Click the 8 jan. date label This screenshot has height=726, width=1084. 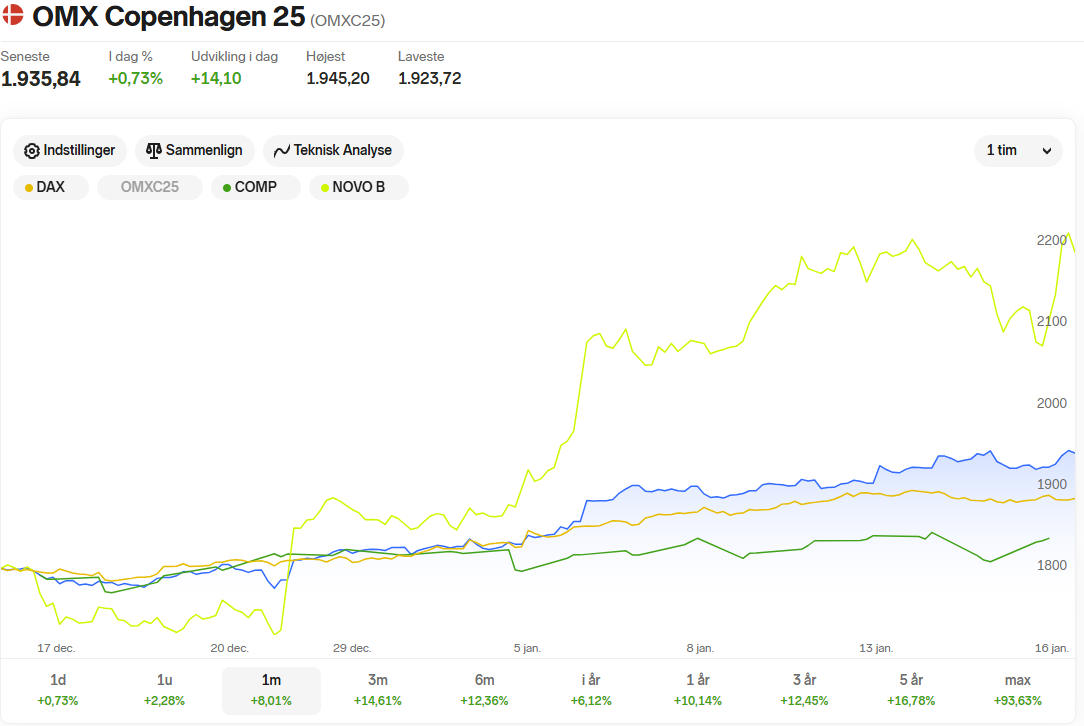700,649
